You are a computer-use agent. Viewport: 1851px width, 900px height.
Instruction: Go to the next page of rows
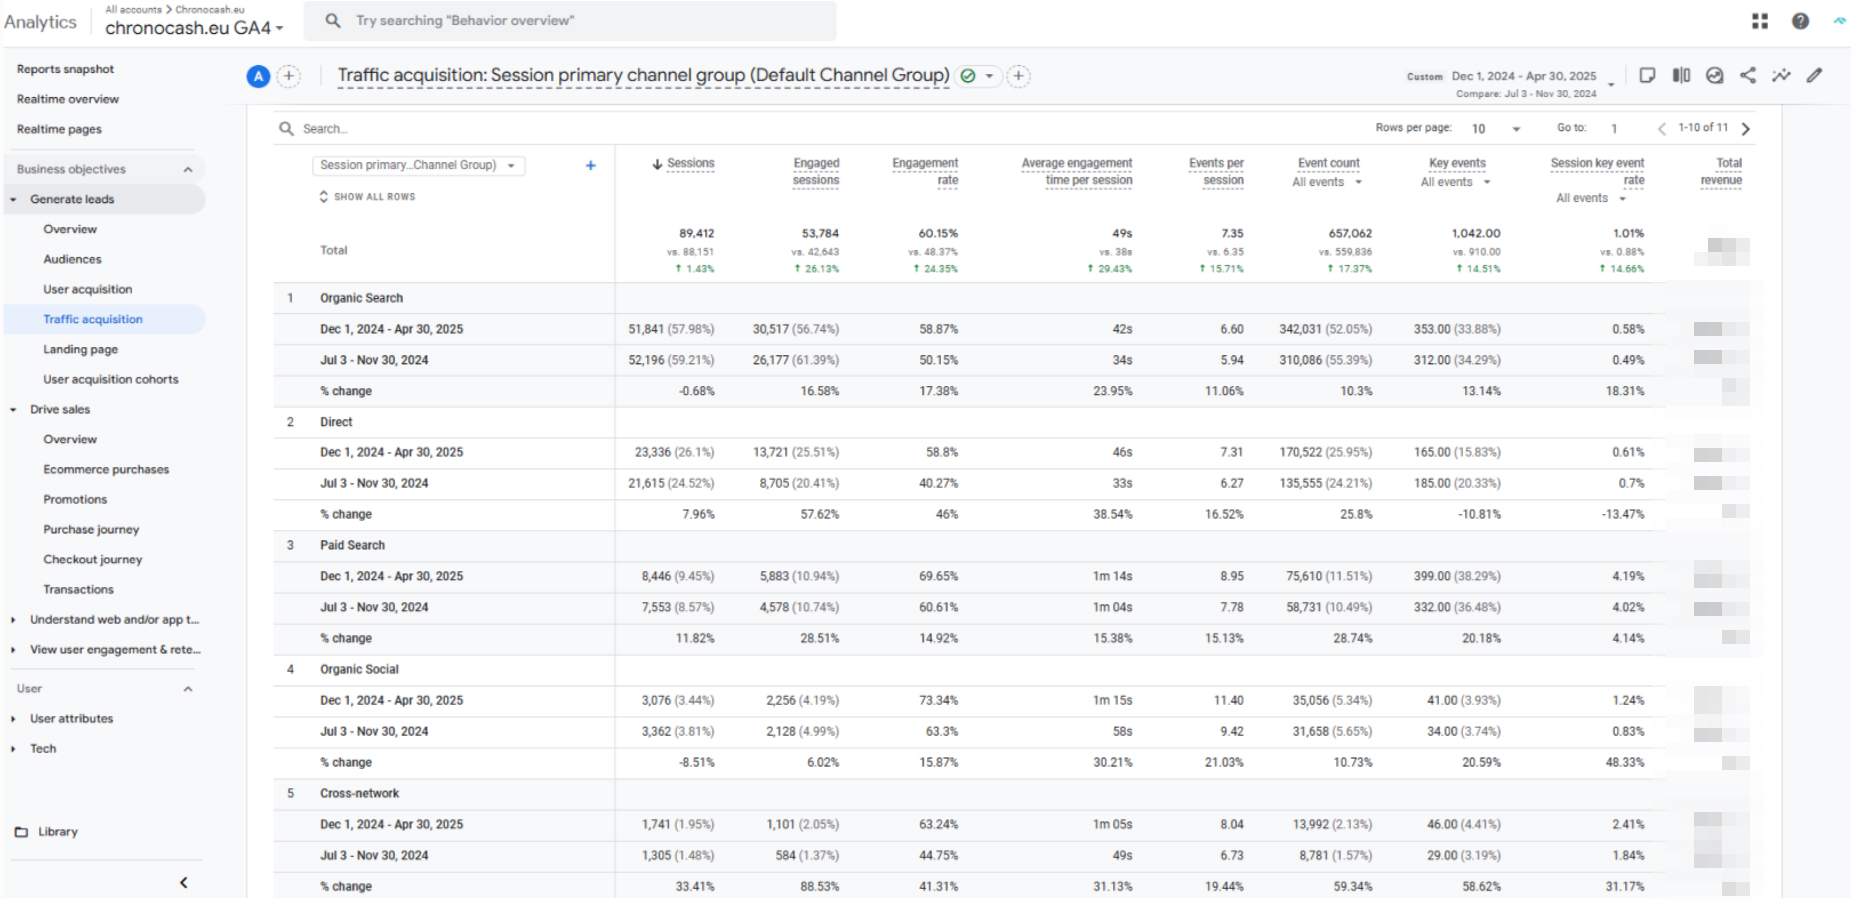1746,129
